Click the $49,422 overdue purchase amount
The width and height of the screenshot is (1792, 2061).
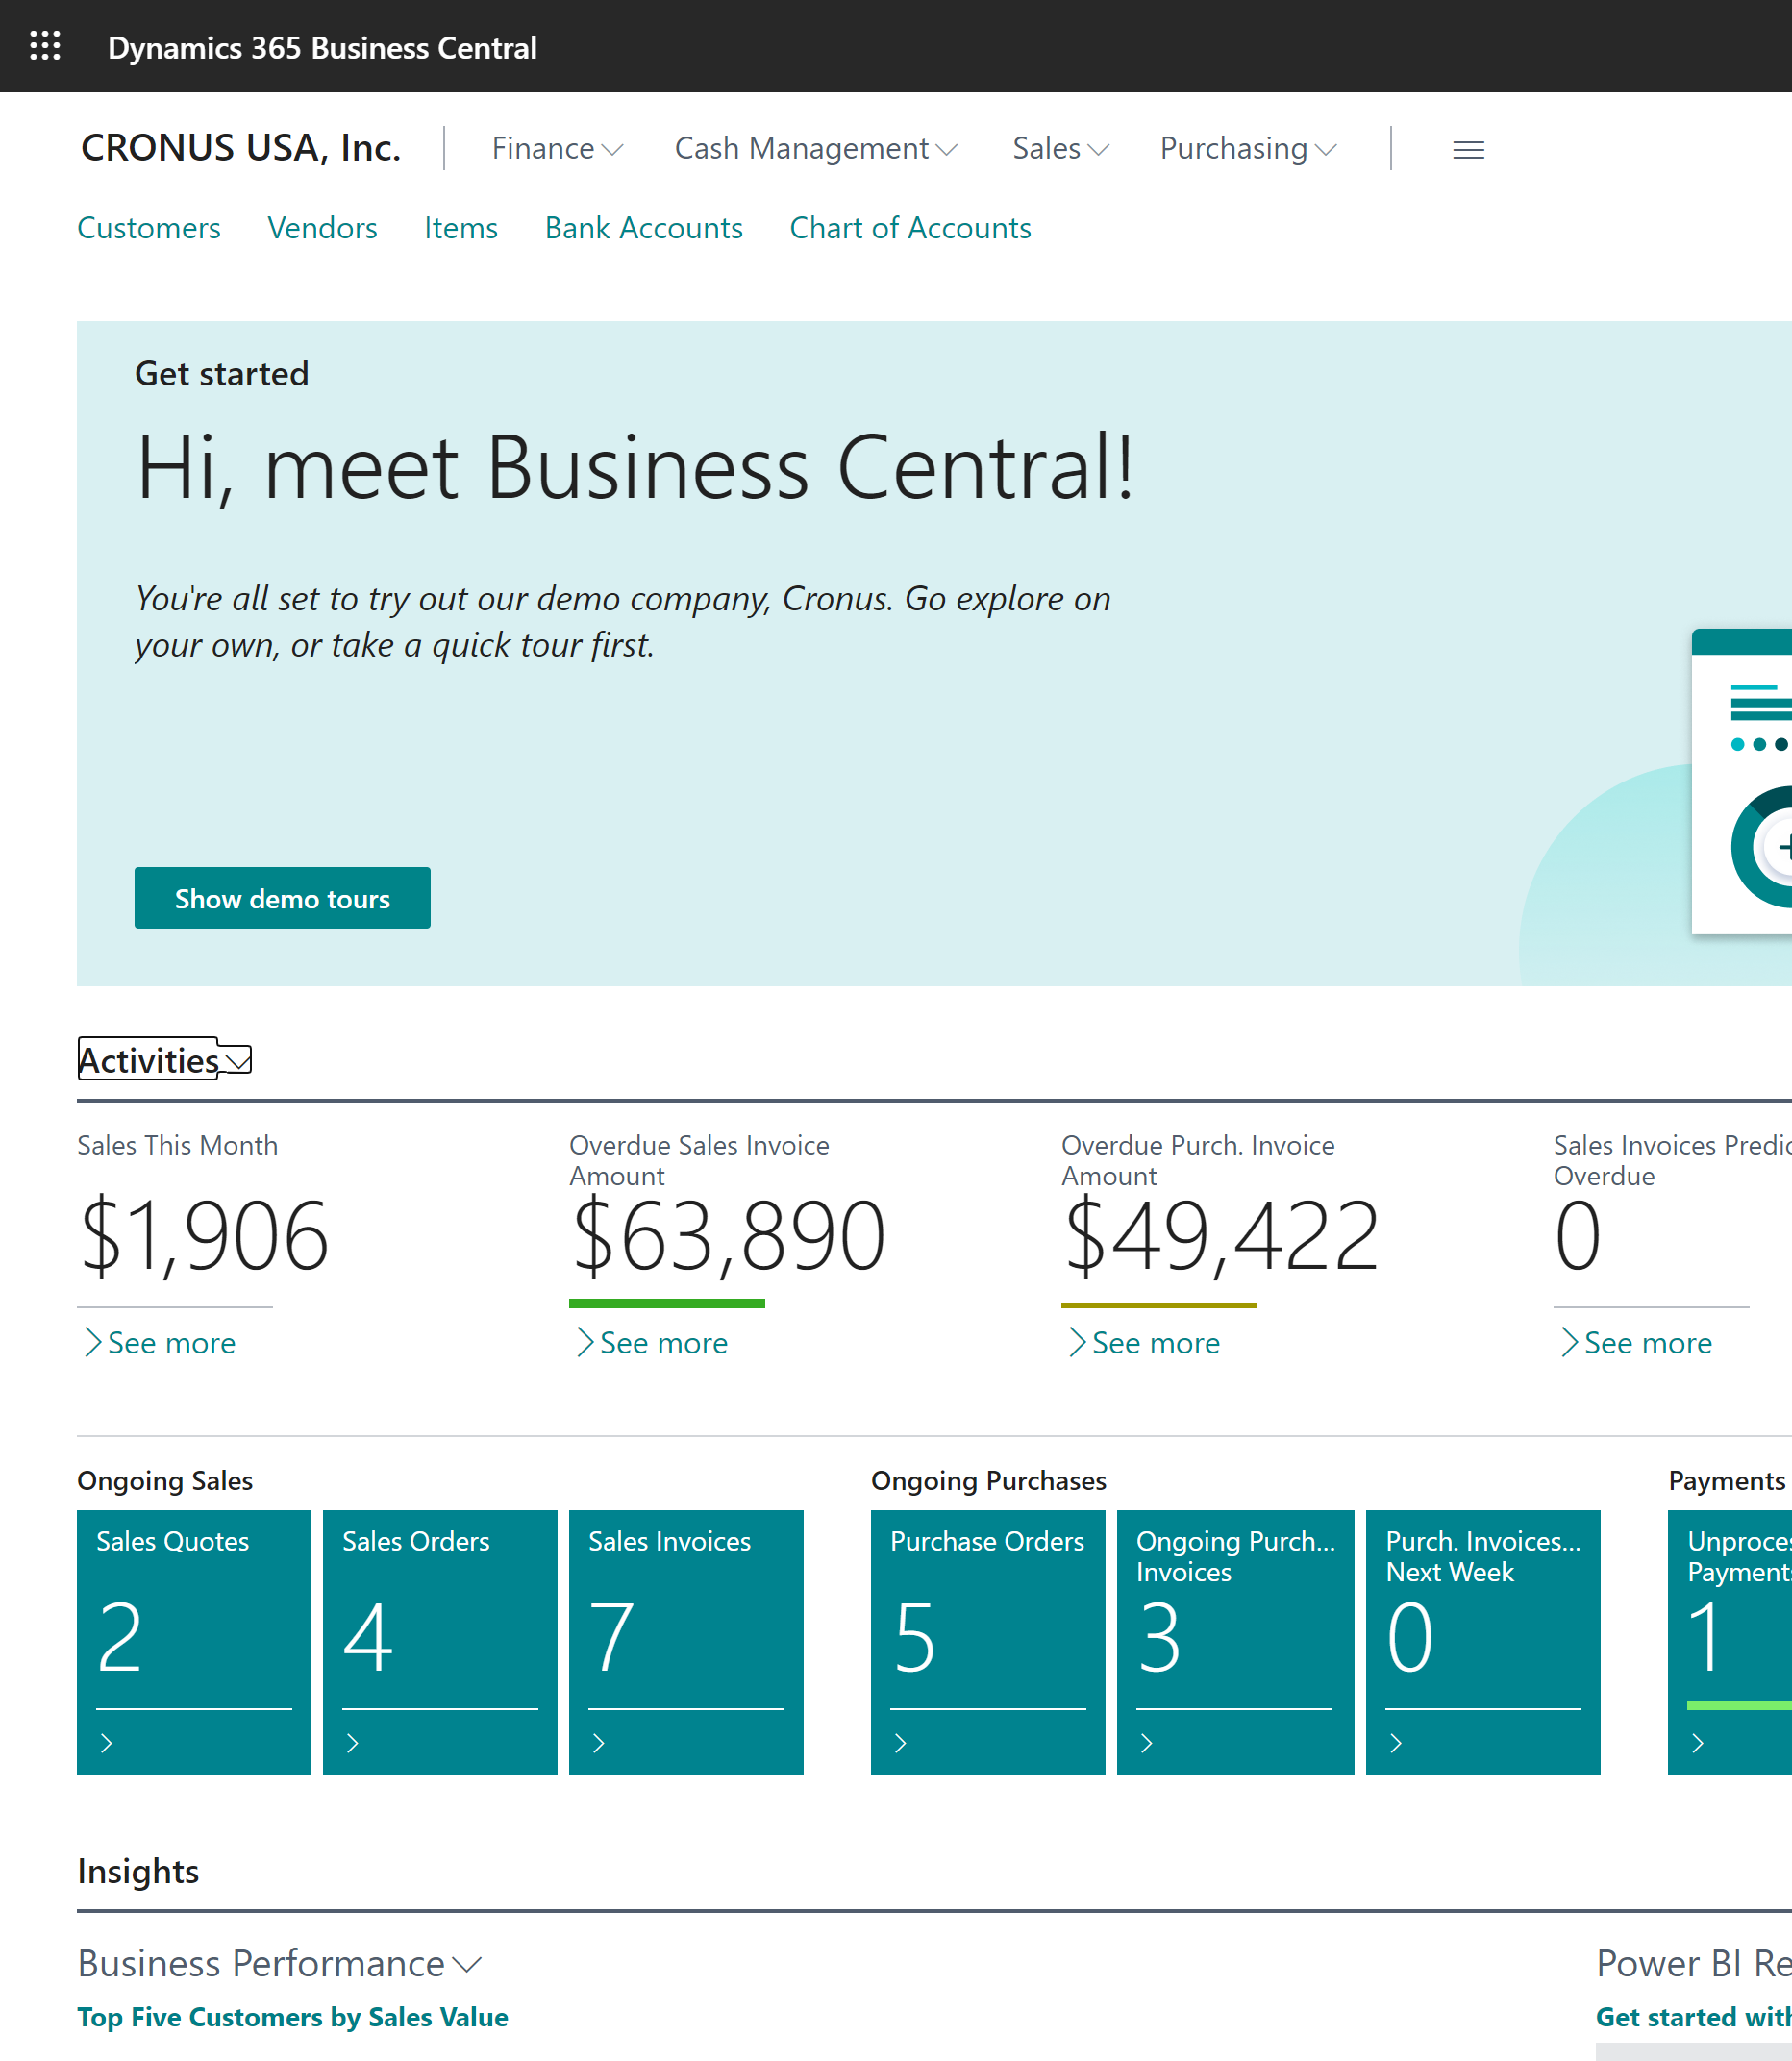click(1220, 1237)
